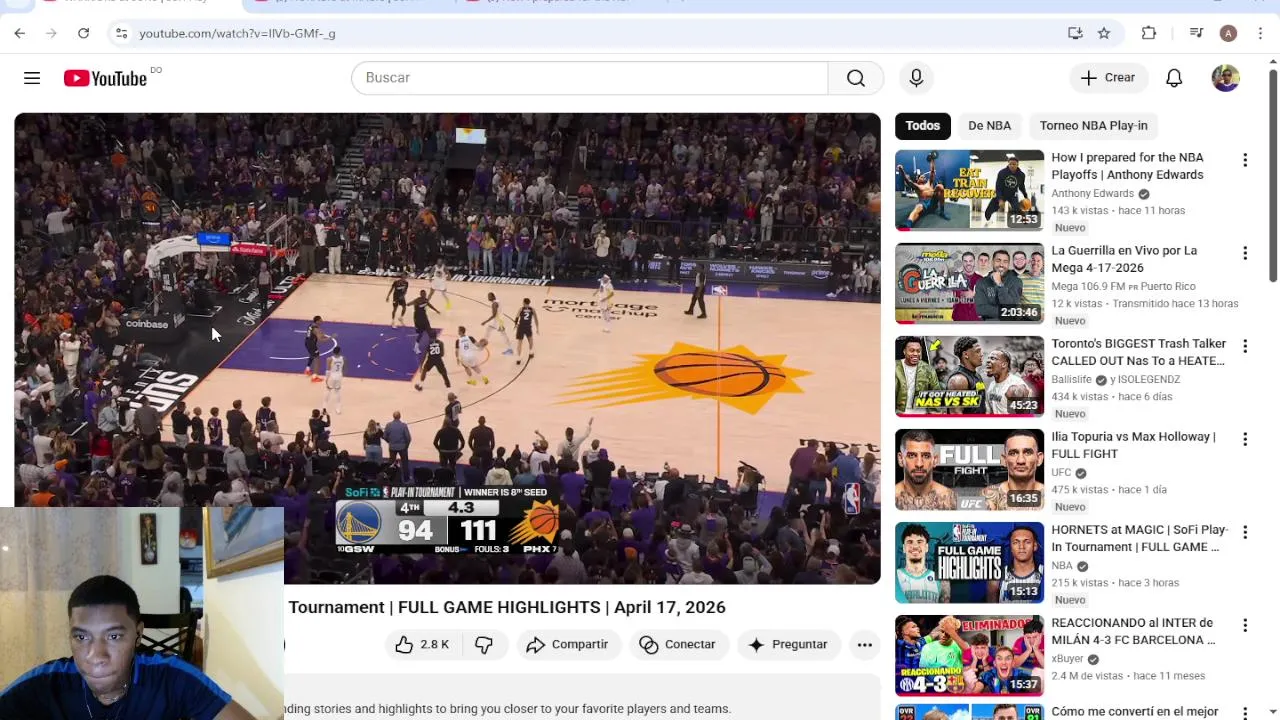Open Ilia Topuria vs Max Holloway thumbnail
Viewport: 1280px width, 720px height.
pyautogui.click(x=969, y=470)
